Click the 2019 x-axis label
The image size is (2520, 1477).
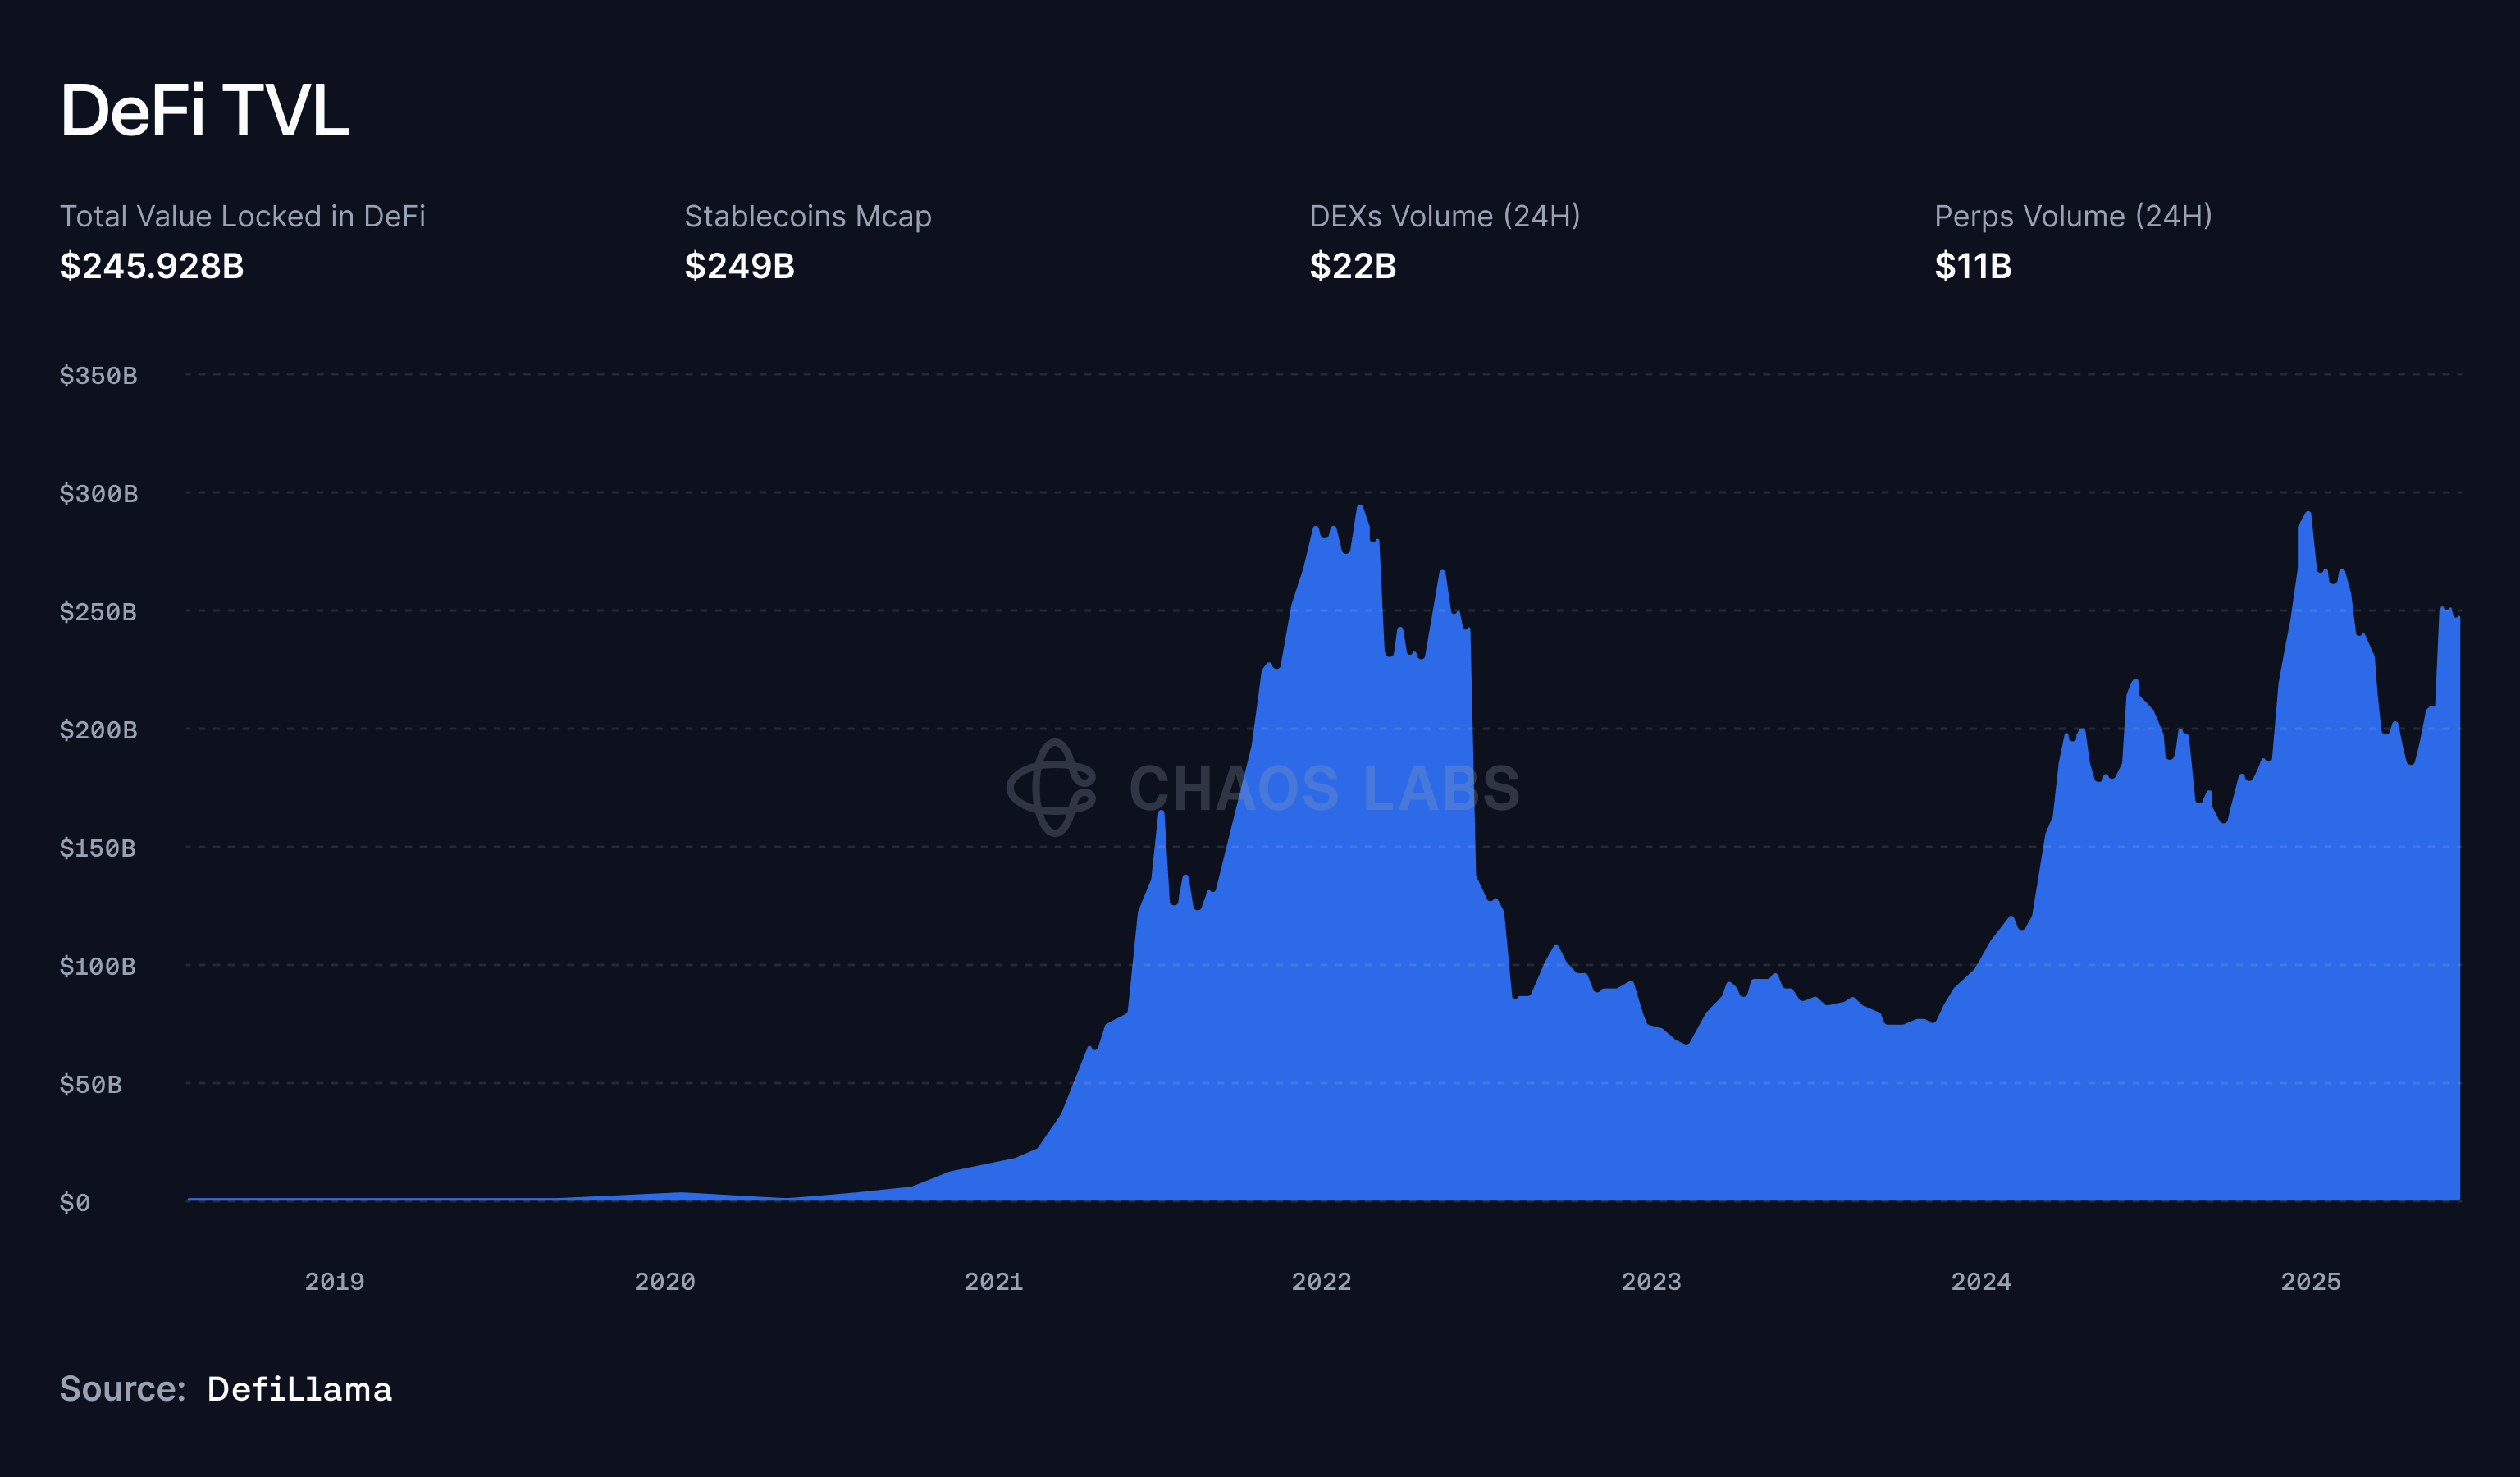pos(334,1281)
